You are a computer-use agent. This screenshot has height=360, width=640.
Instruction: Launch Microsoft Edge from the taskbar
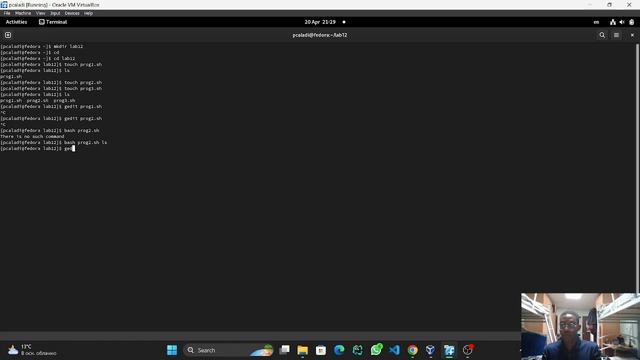tap(339, 350)
